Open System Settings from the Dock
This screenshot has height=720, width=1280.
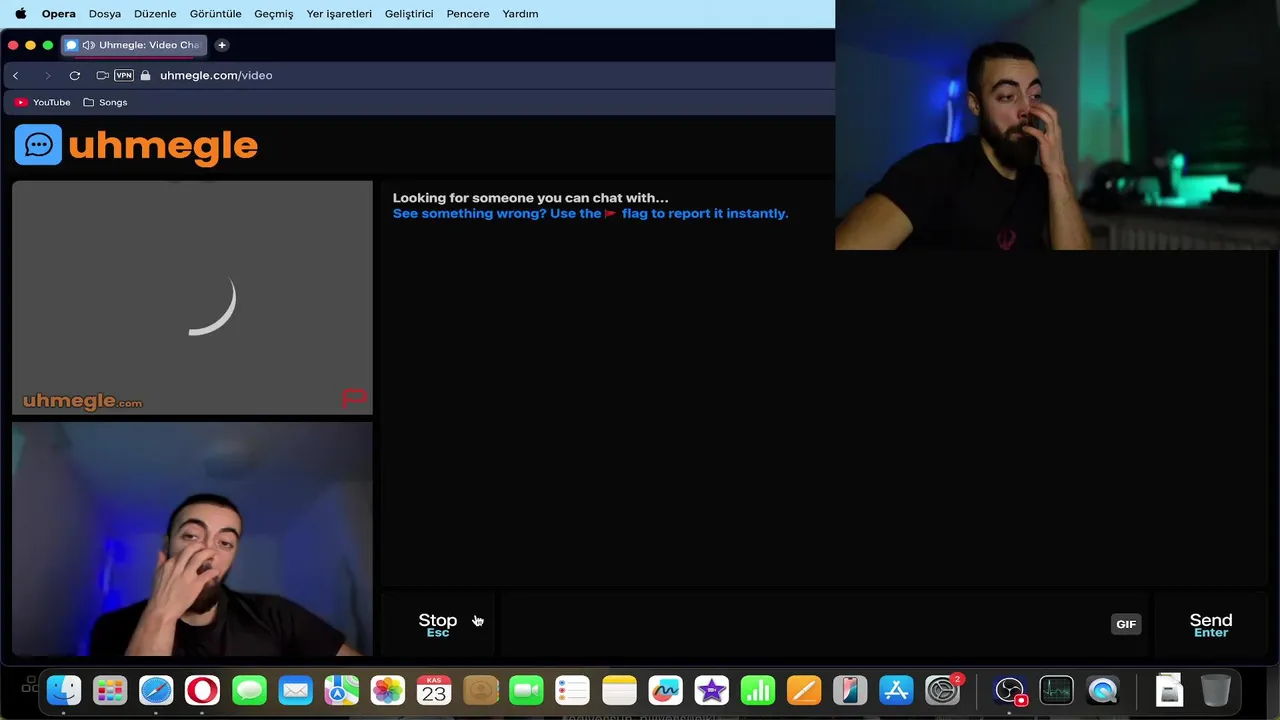tap(943, 690)
